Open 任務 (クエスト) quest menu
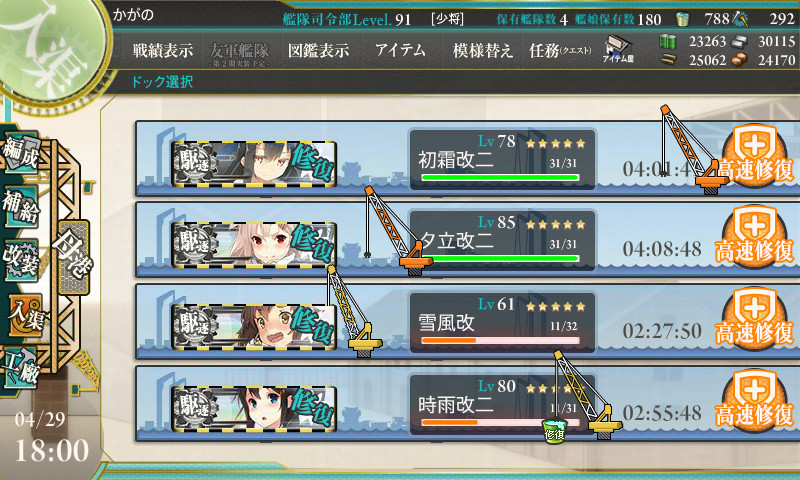The height and width of the screenshot is (480, 800). (x=560, y=50)
